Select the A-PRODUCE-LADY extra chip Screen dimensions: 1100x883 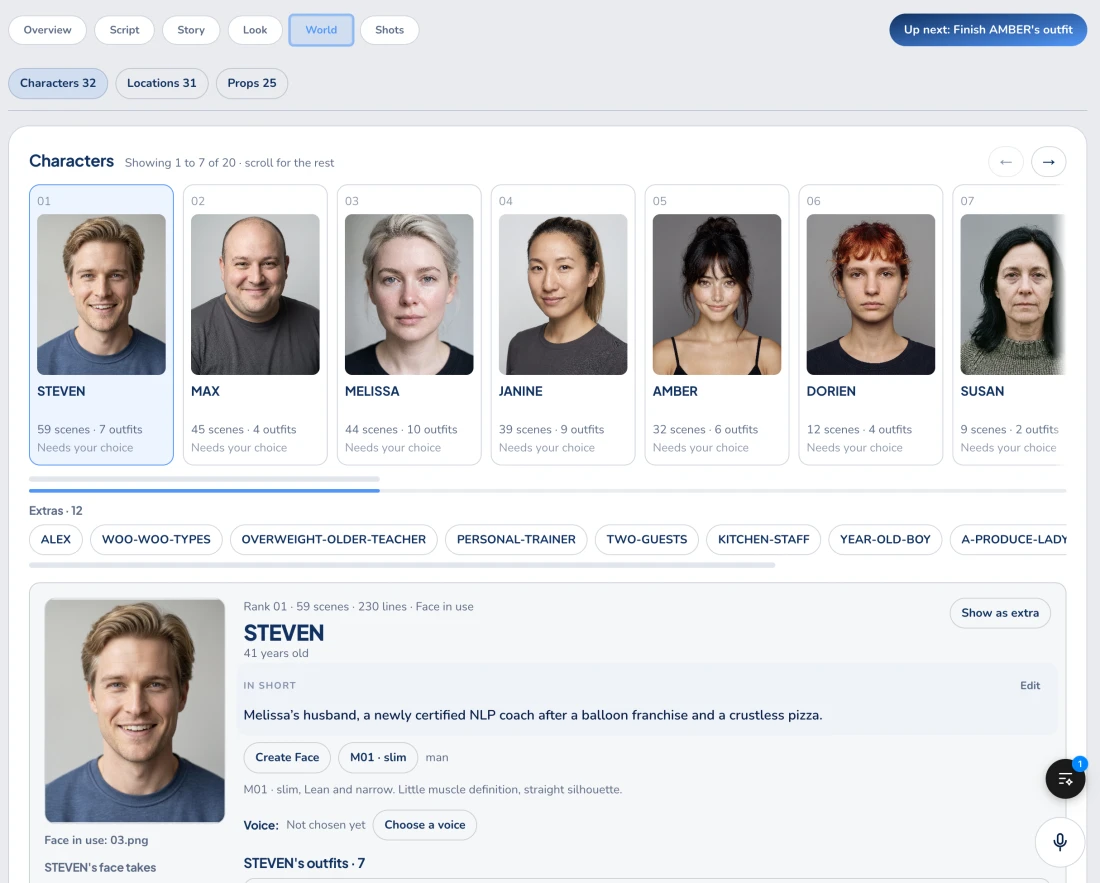[1009, 540]
